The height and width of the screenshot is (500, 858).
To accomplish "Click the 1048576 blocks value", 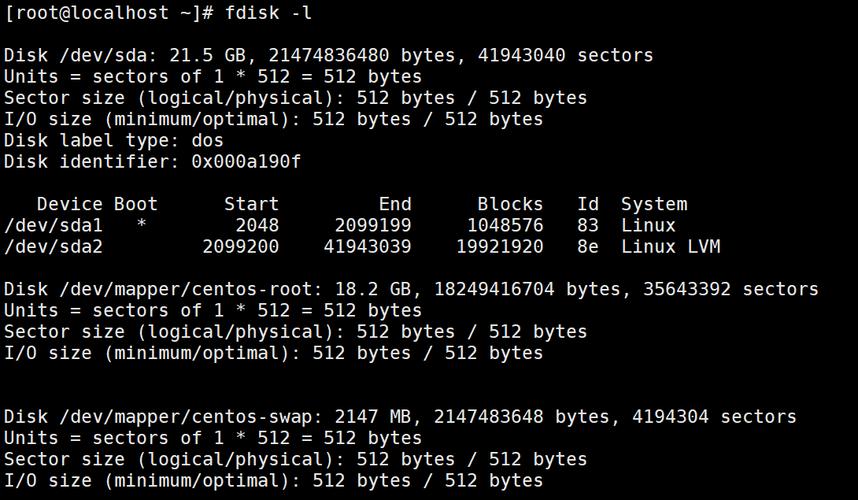I will coord(505,226).
